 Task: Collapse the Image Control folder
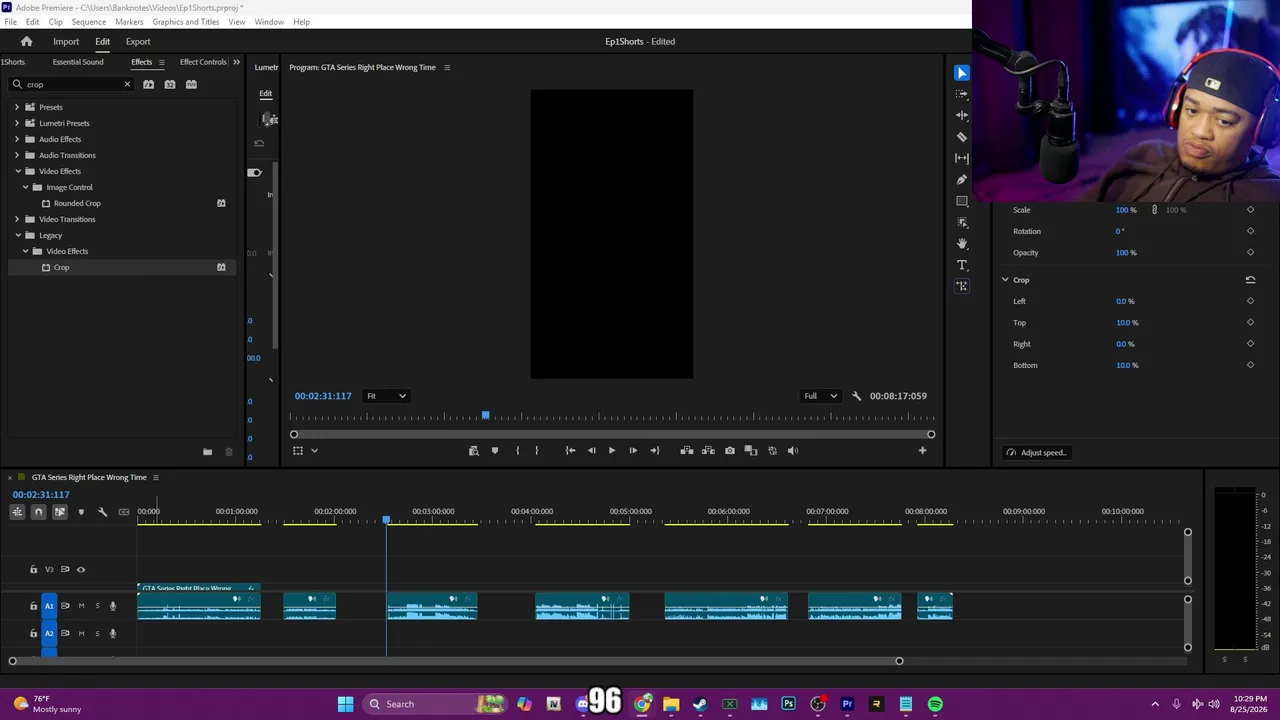(x=25, y=187)
